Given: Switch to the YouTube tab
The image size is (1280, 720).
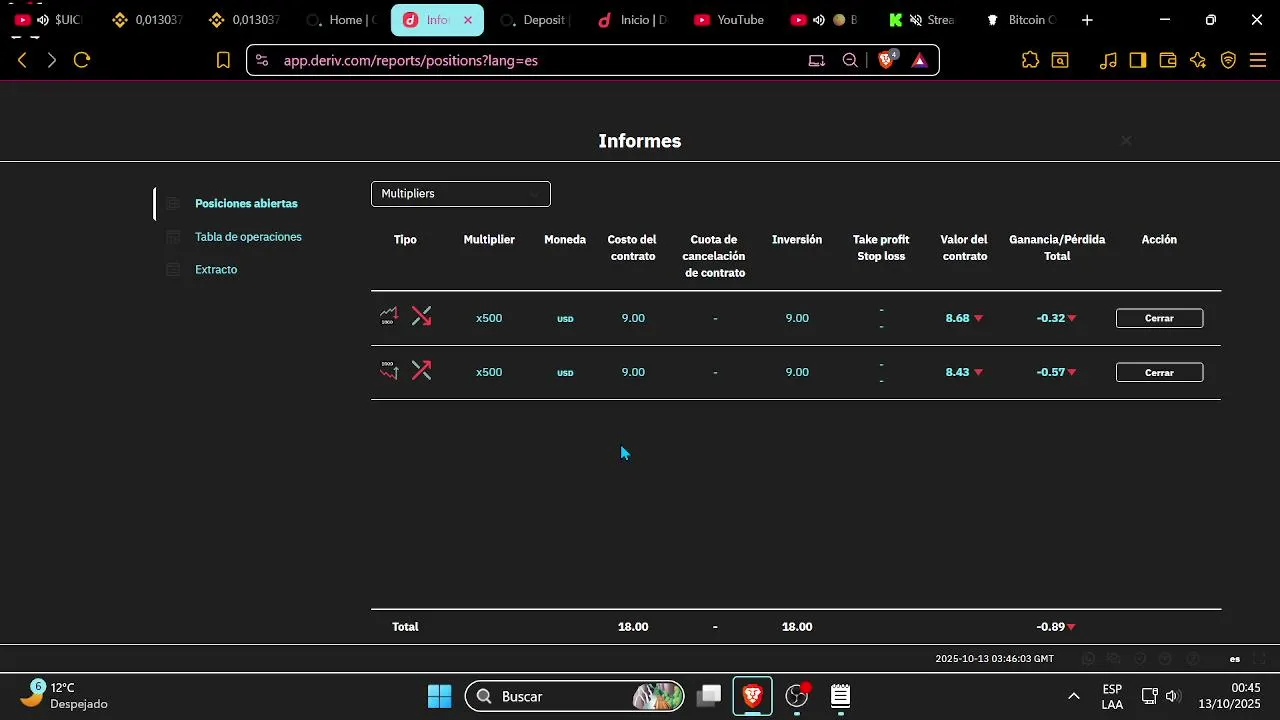Looking at the screenshot, I should [729, 20].
